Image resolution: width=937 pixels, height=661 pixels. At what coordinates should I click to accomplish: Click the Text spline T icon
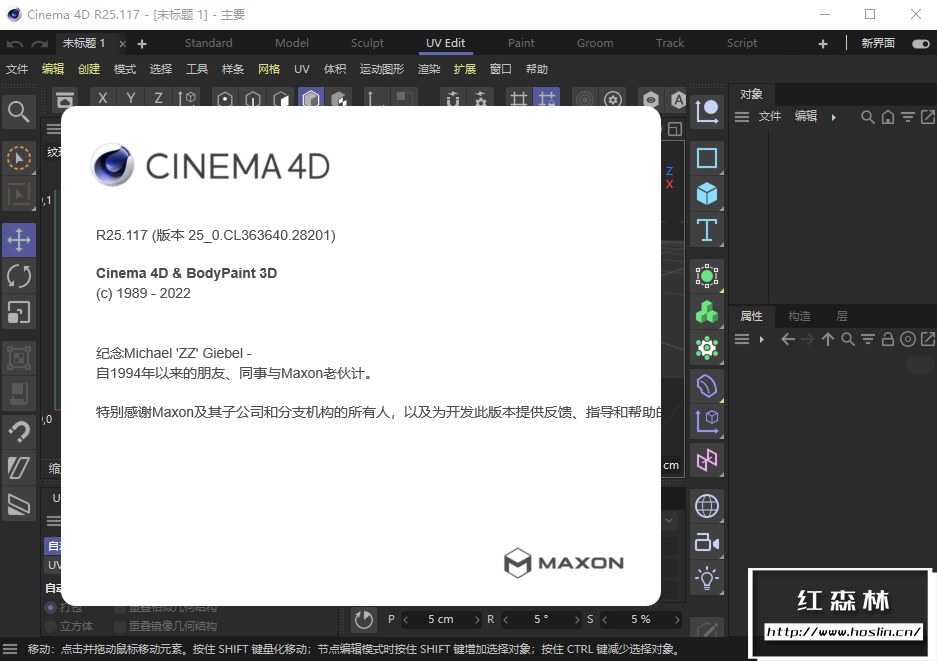click(707, 230)
